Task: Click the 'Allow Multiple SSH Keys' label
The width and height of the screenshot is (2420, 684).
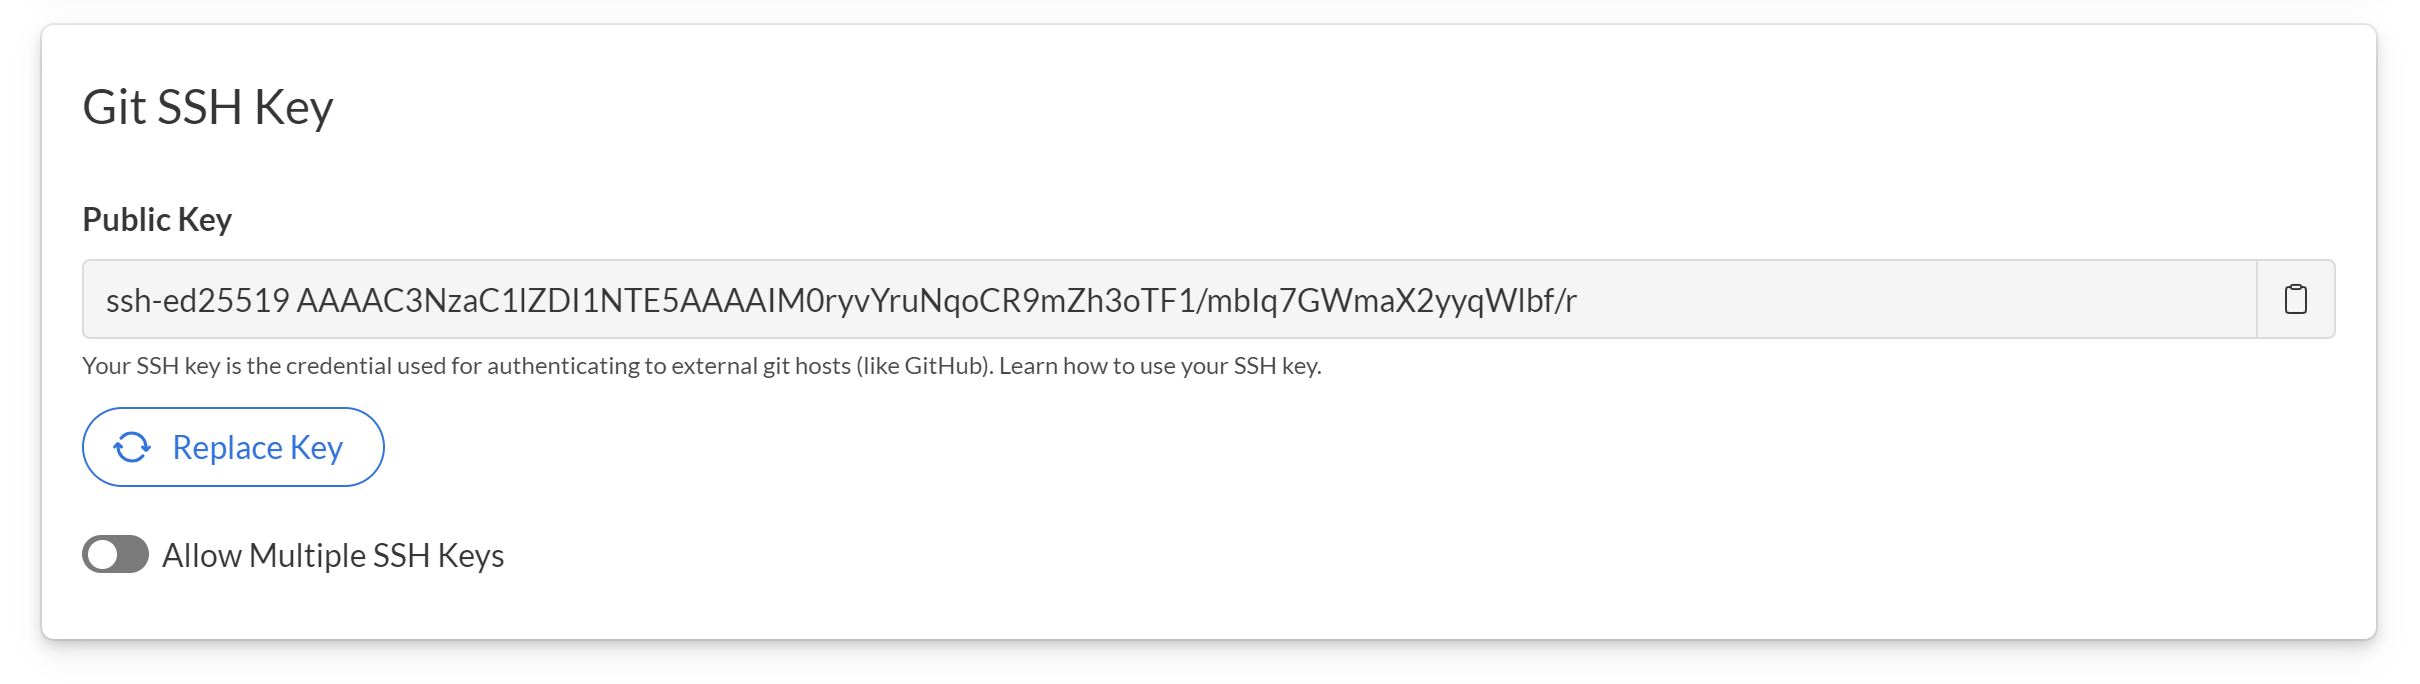Action: pyautogui.click(x=333, y=555)
